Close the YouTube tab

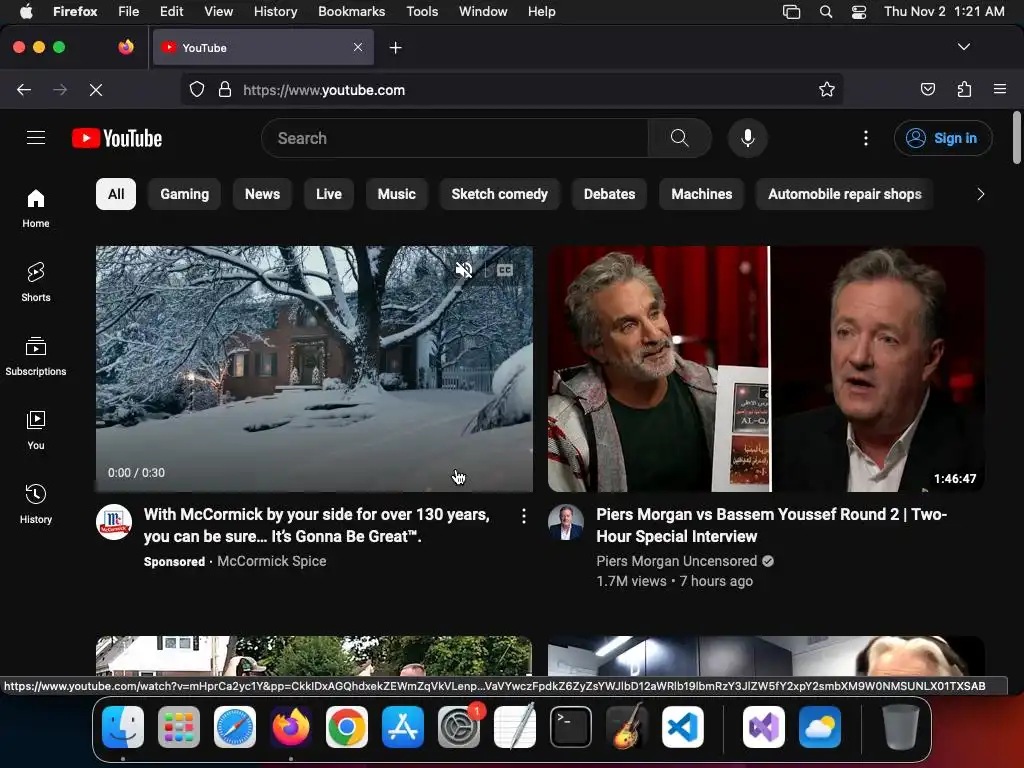point(358,47)
